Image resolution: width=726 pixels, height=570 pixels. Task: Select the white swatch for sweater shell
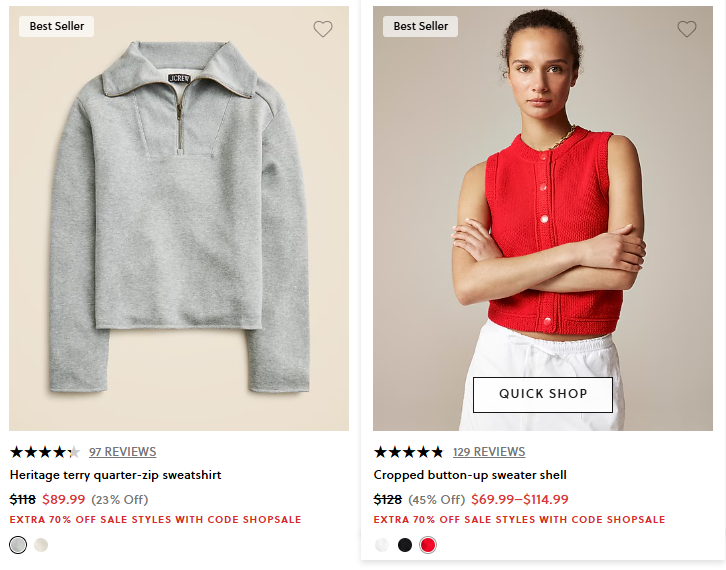pyautogui.click(x=382, y=545)
